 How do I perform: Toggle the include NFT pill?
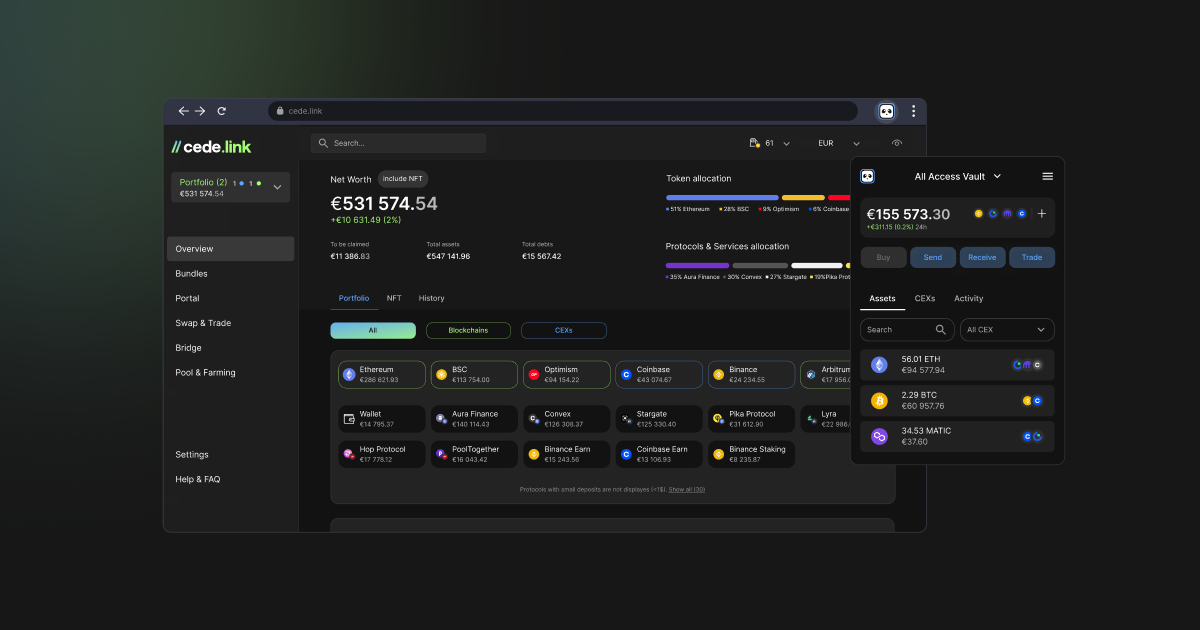[x=403, y=179]
